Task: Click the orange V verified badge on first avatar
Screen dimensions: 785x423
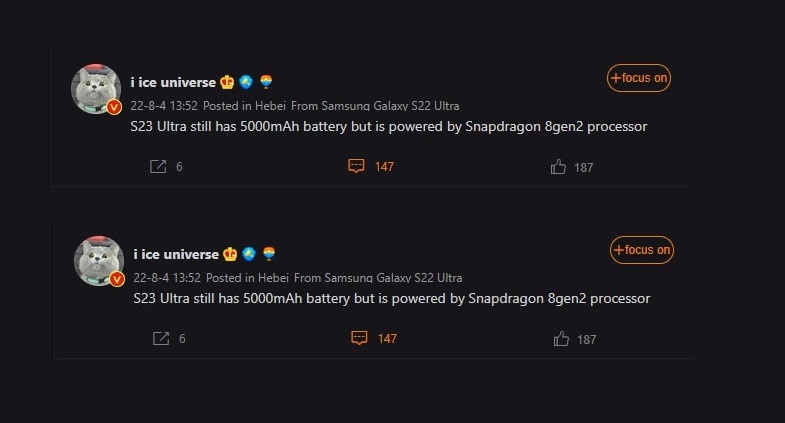Action: (114, 107)
